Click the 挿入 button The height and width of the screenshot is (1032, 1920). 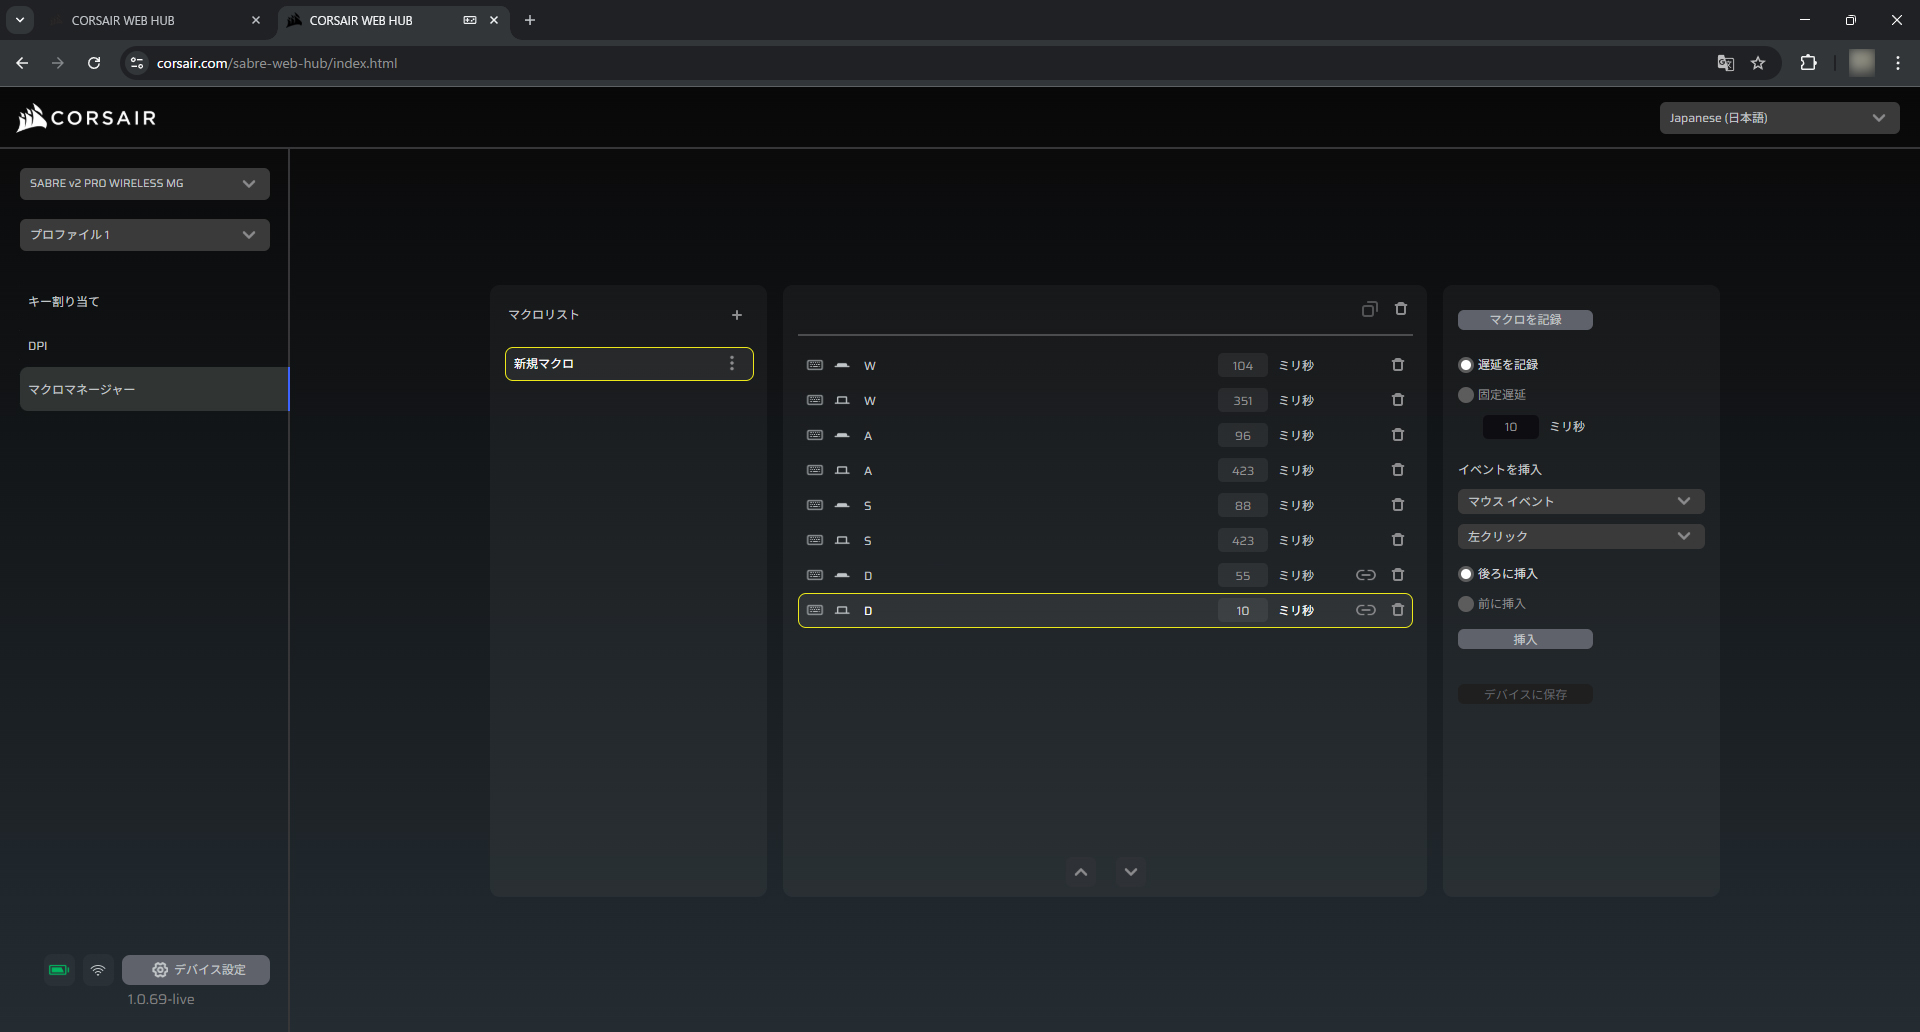pos(1525,639)
